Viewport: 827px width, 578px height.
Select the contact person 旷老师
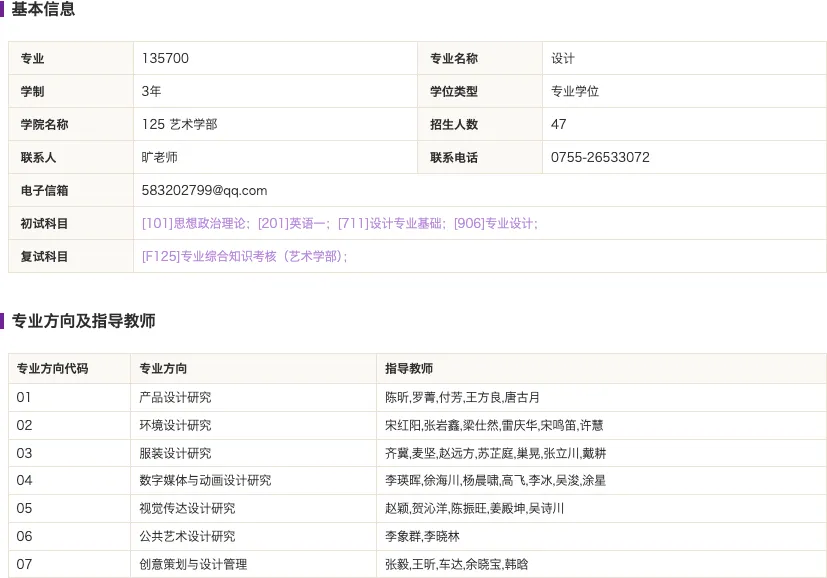pos(159,157)
